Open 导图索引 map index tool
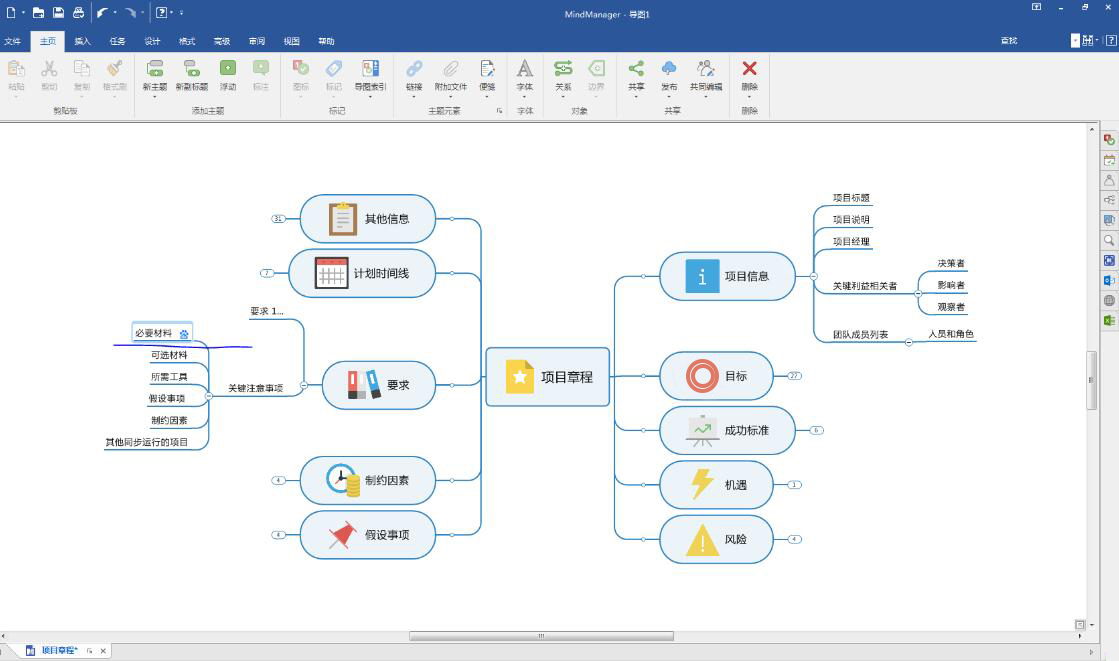This screenshot has height=661, width=1119. pyautogui.click(x=370, y=69)
